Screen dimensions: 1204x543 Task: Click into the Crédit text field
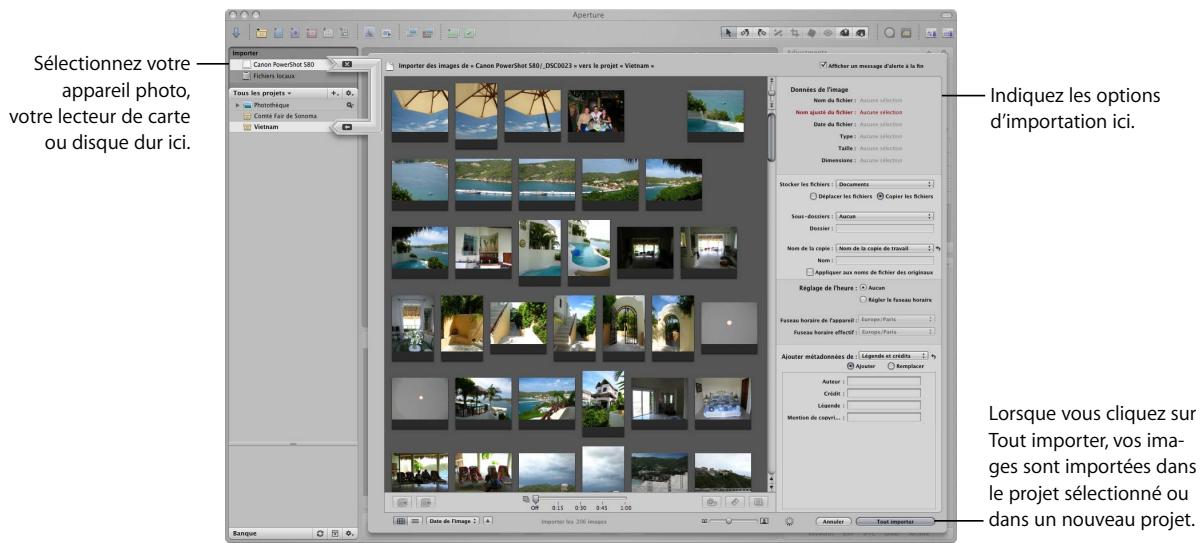tap(883, 393)
